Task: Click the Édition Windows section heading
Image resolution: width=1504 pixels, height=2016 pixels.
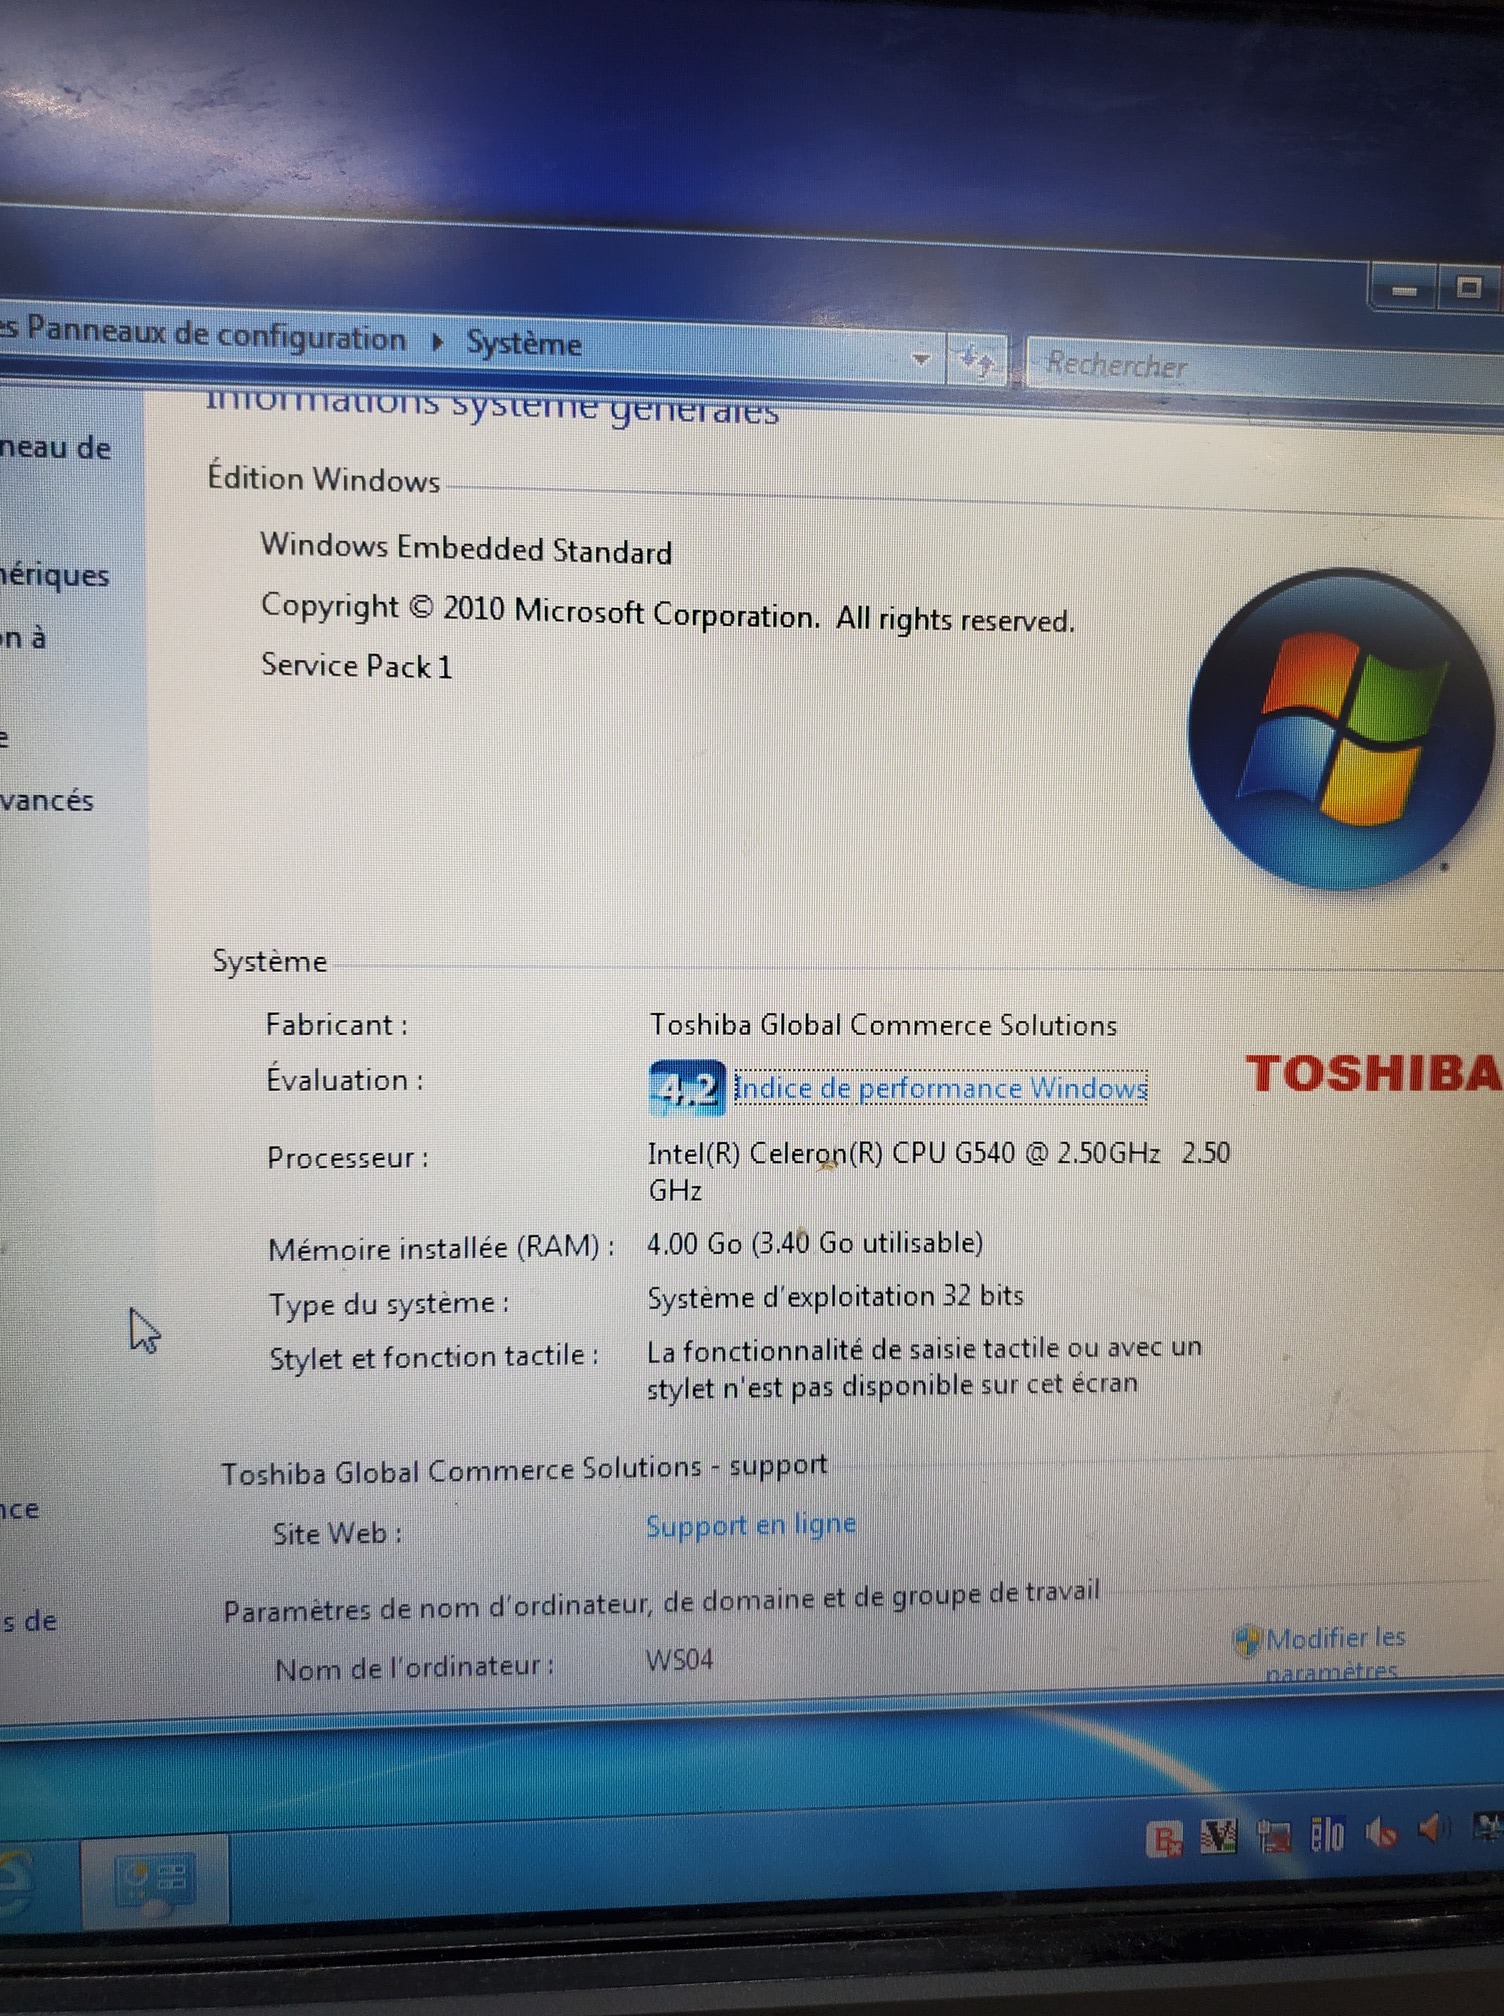Action: coord(323,478)
